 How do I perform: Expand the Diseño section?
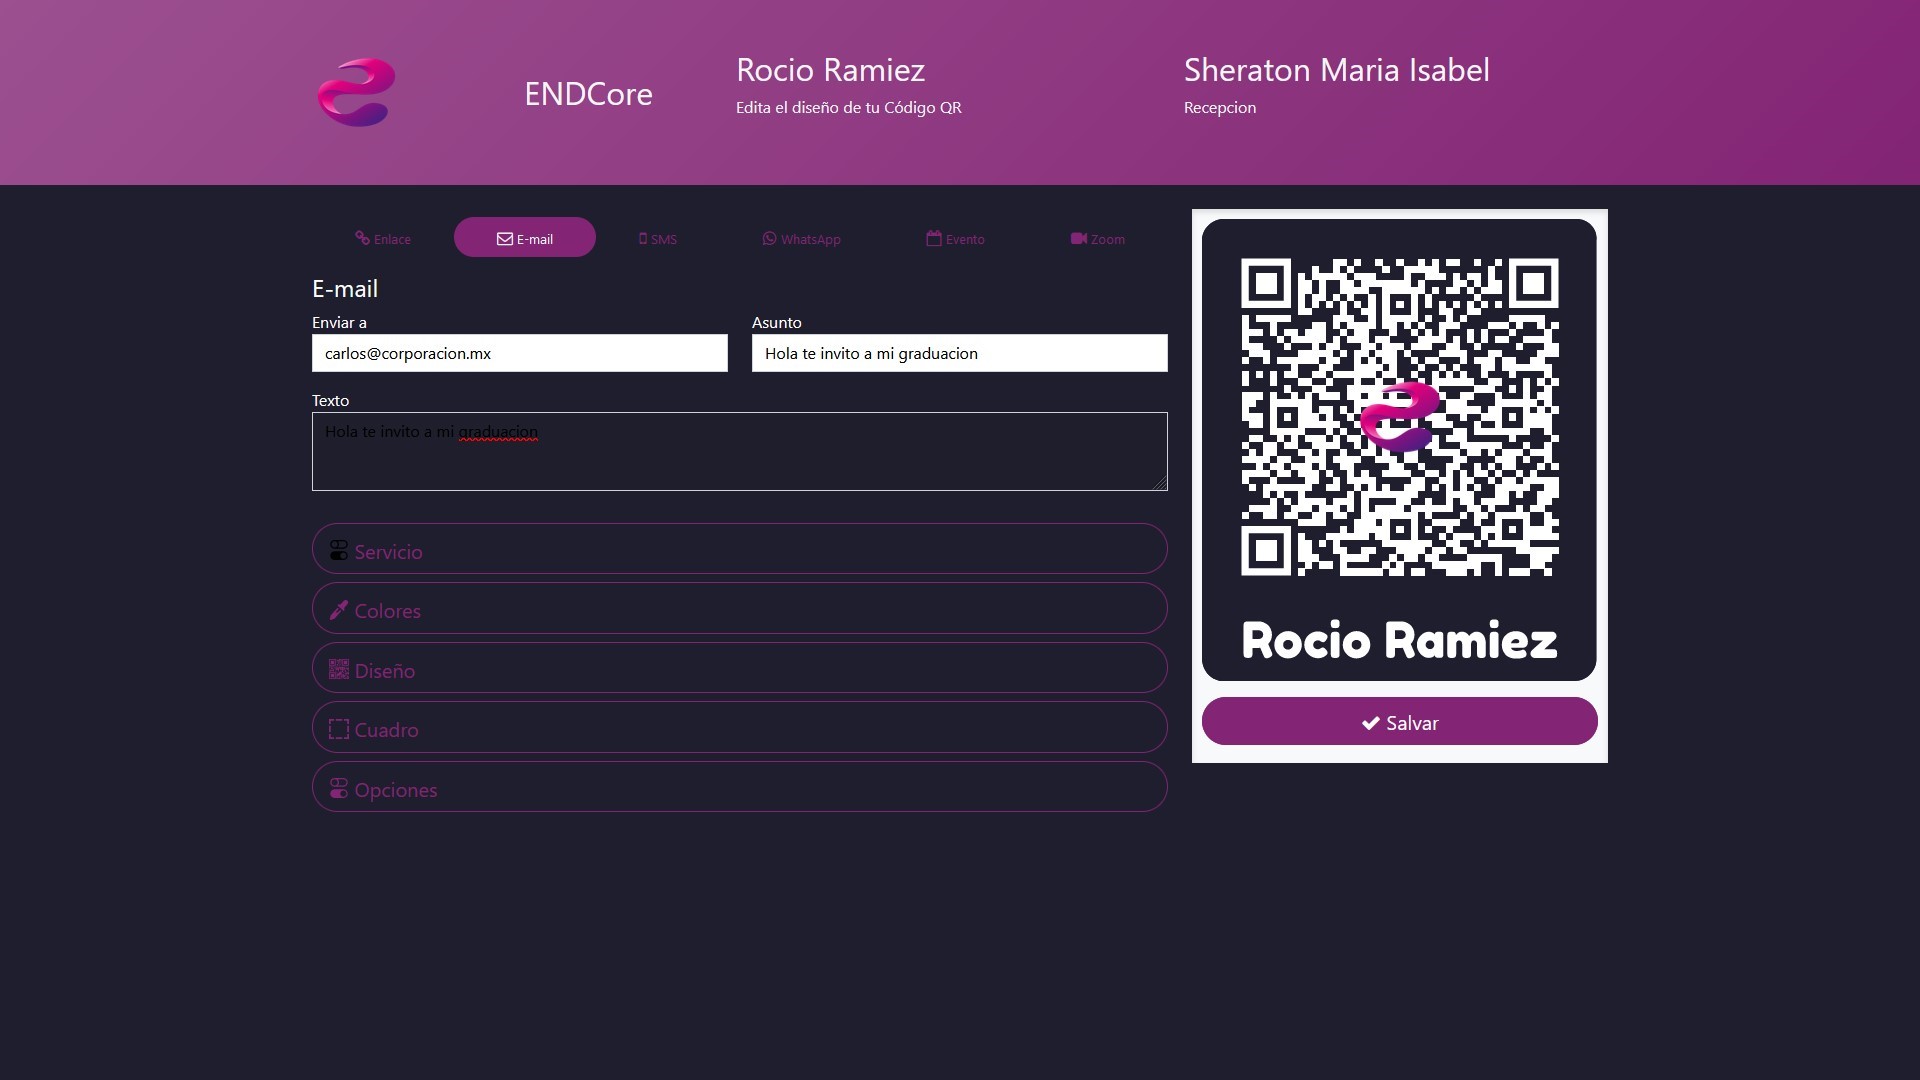[x=740, y=668]
